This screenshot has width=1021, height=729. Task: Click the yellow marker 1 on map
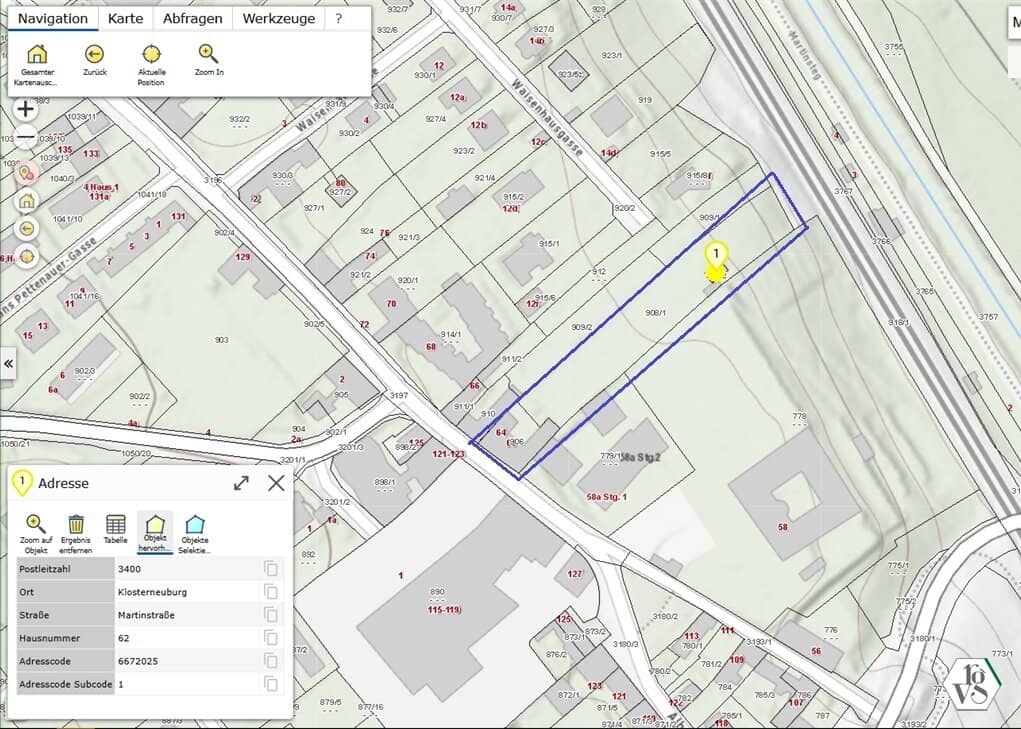(x=716, y=258)
